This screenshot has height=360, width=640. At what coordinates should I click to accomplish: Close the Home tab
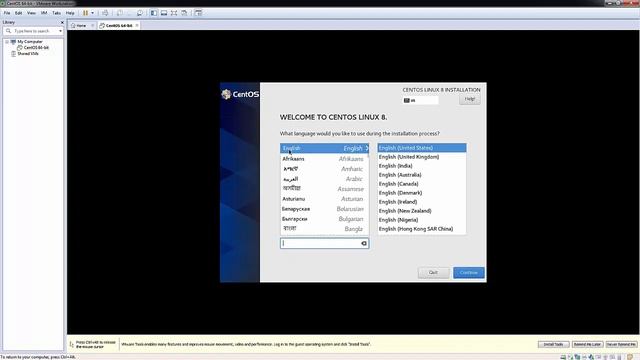(x=93, y=25)
